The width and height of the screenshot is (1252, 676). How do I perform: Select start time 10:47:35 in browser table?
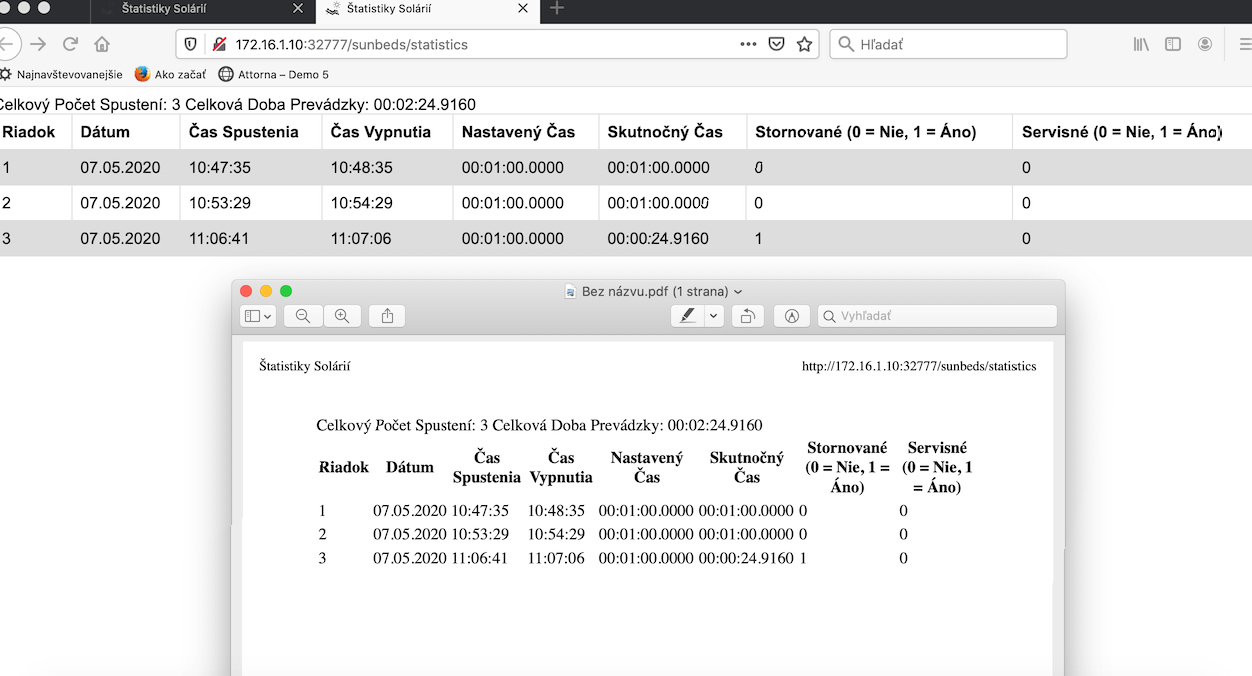[x=220, y=168]
